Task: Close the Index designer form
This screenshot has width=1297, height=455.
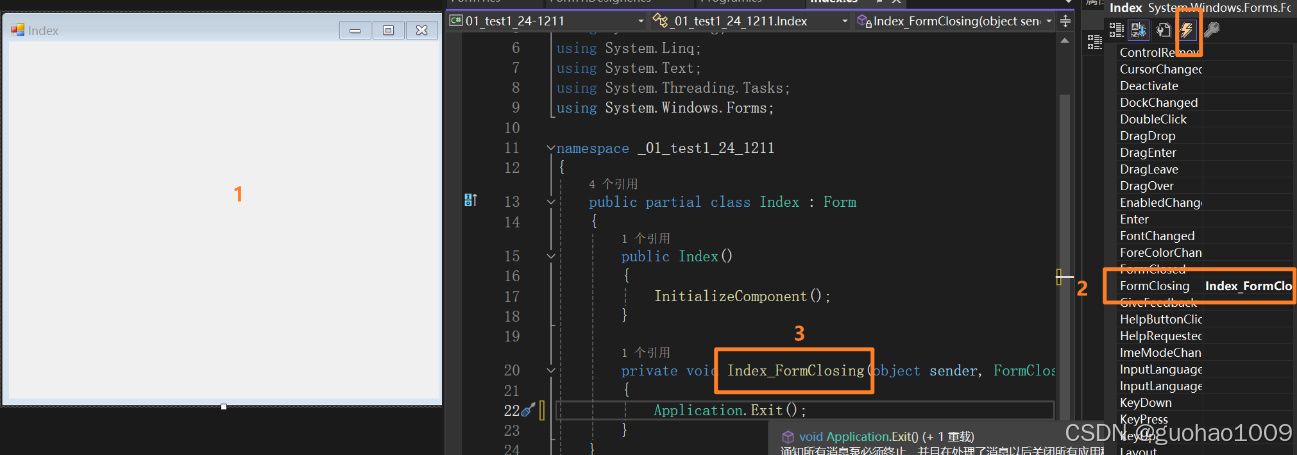Action: (421, 31)
